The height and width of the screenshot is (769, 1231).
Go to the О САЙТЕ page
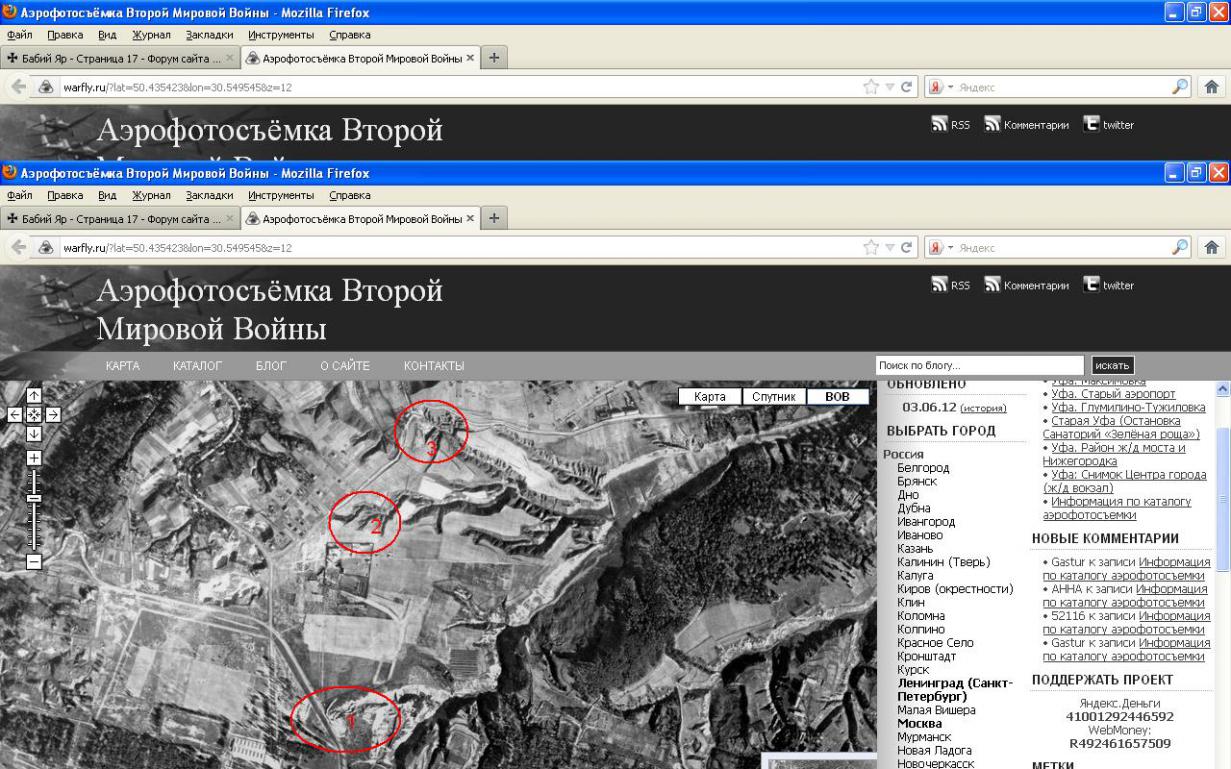[345, 366]
